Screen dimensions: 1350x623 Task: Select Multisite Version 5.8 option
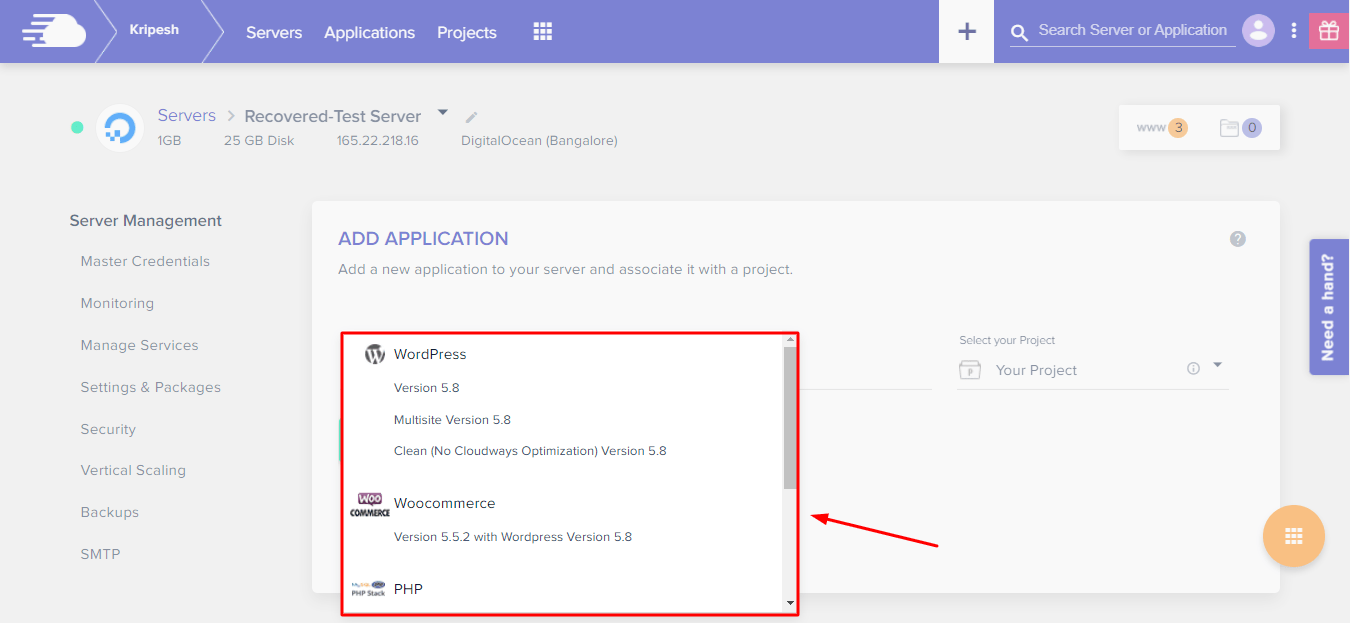(x=452, y=420)
